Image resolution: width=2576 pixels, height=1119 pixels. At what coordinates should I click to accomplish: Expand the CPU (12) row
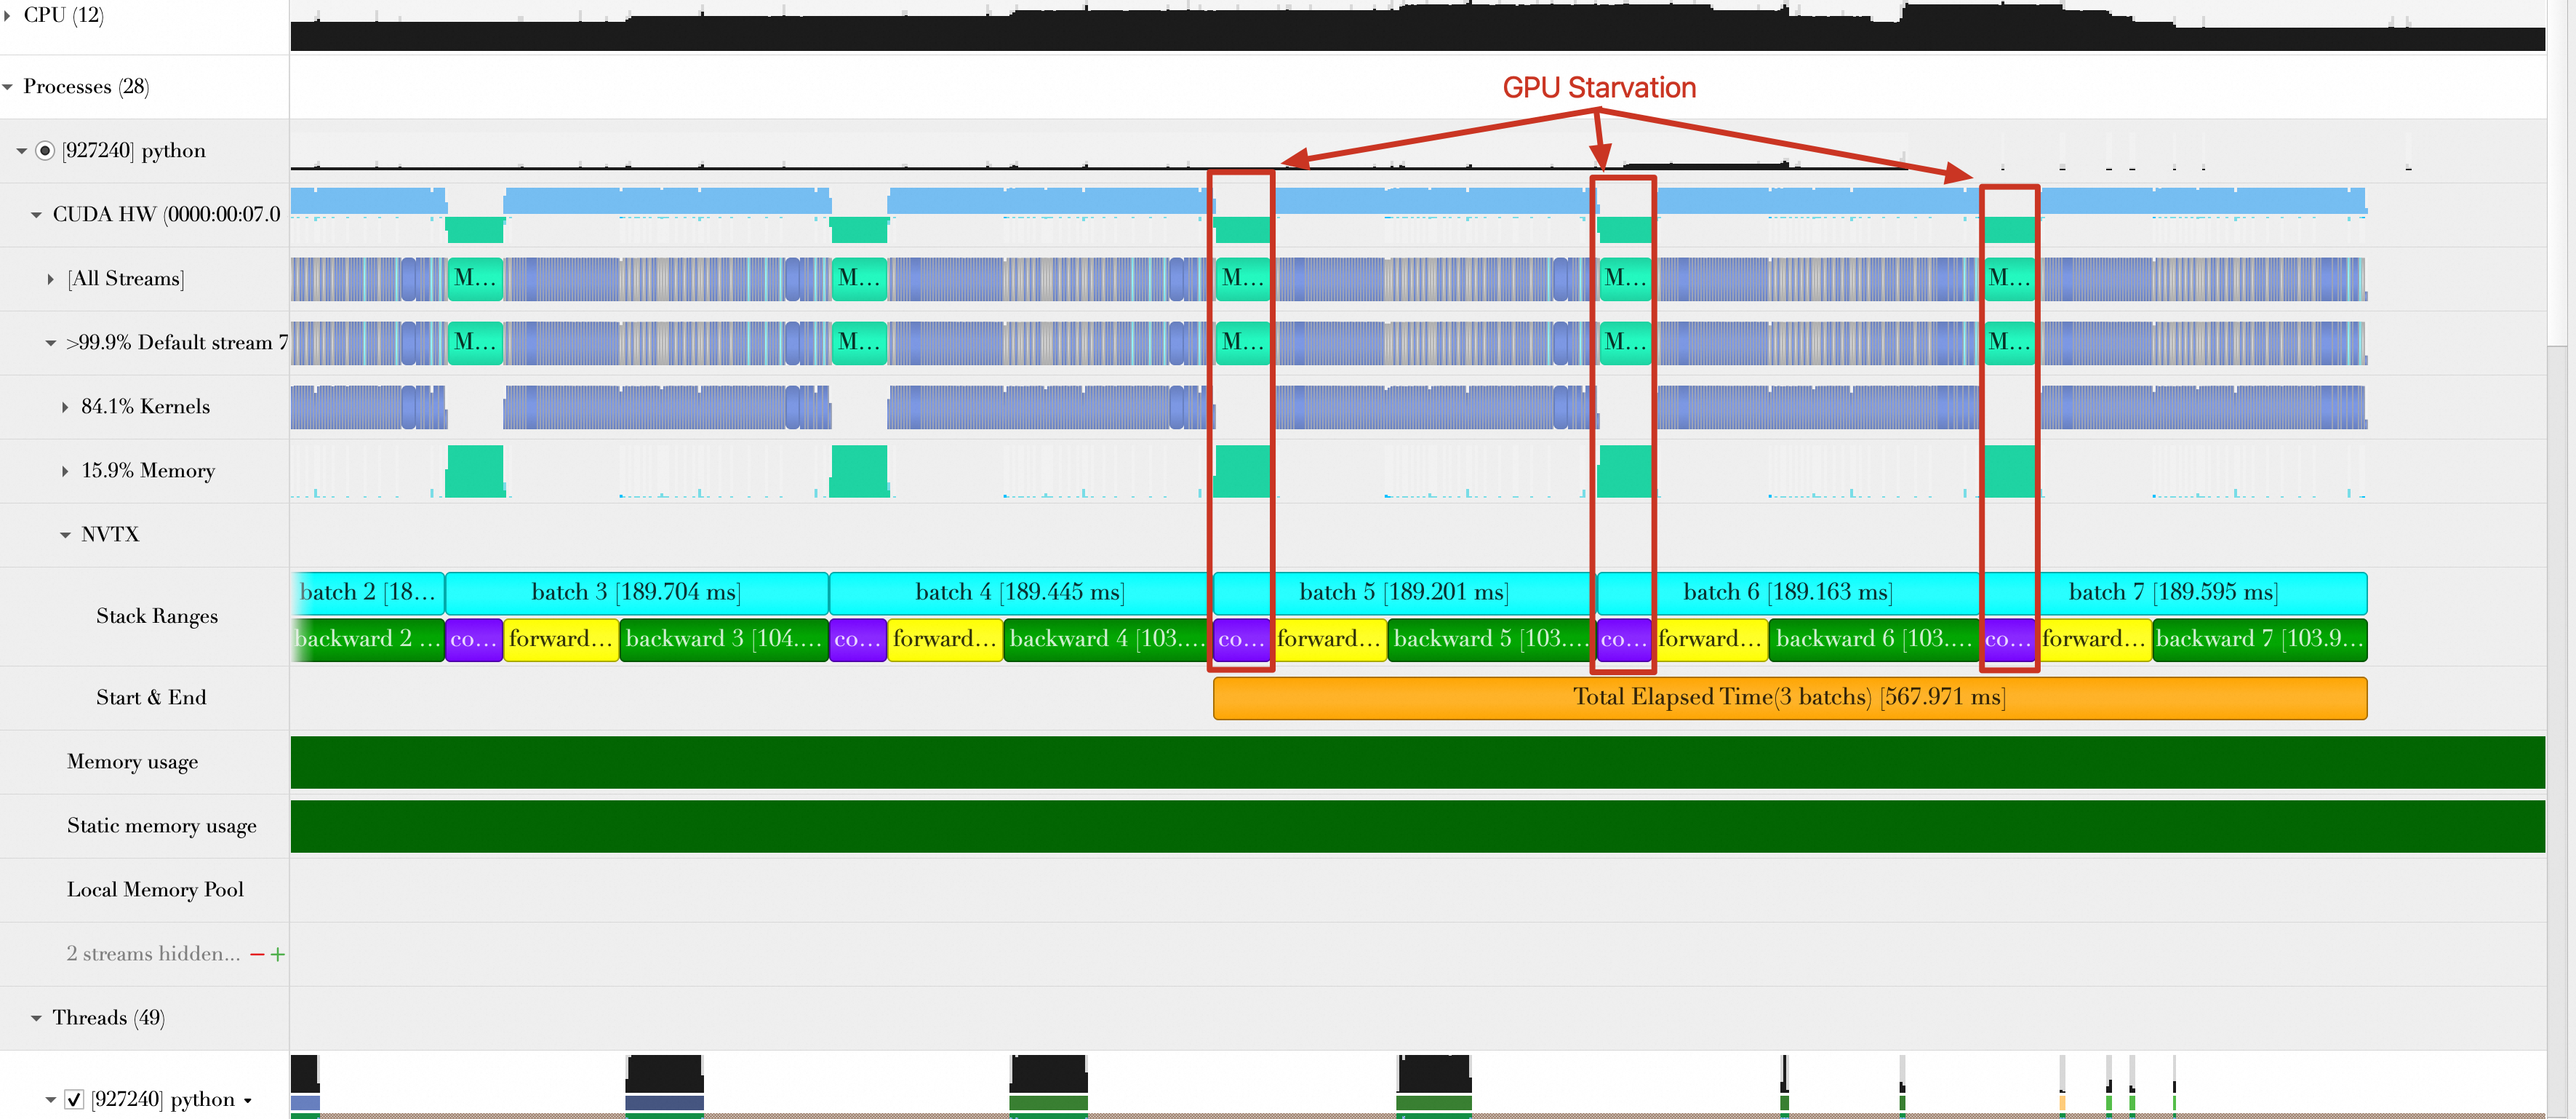click(8, 15)
